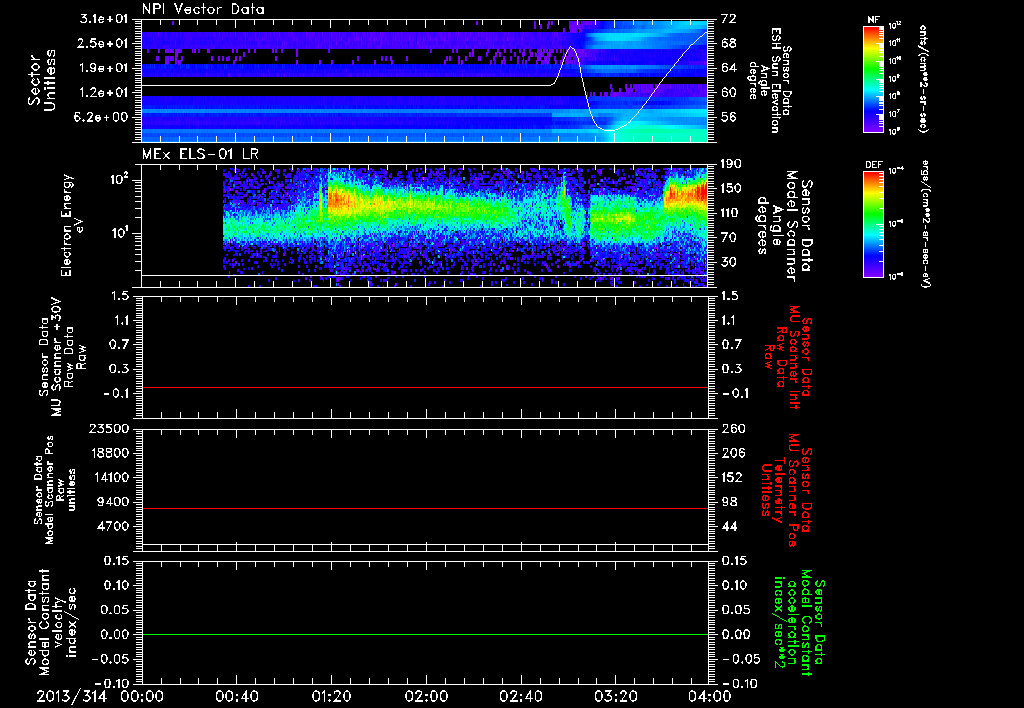Click the red line in MU Scanner +30V panel
Screen dimensions: 1024x708
pos(424,387)
